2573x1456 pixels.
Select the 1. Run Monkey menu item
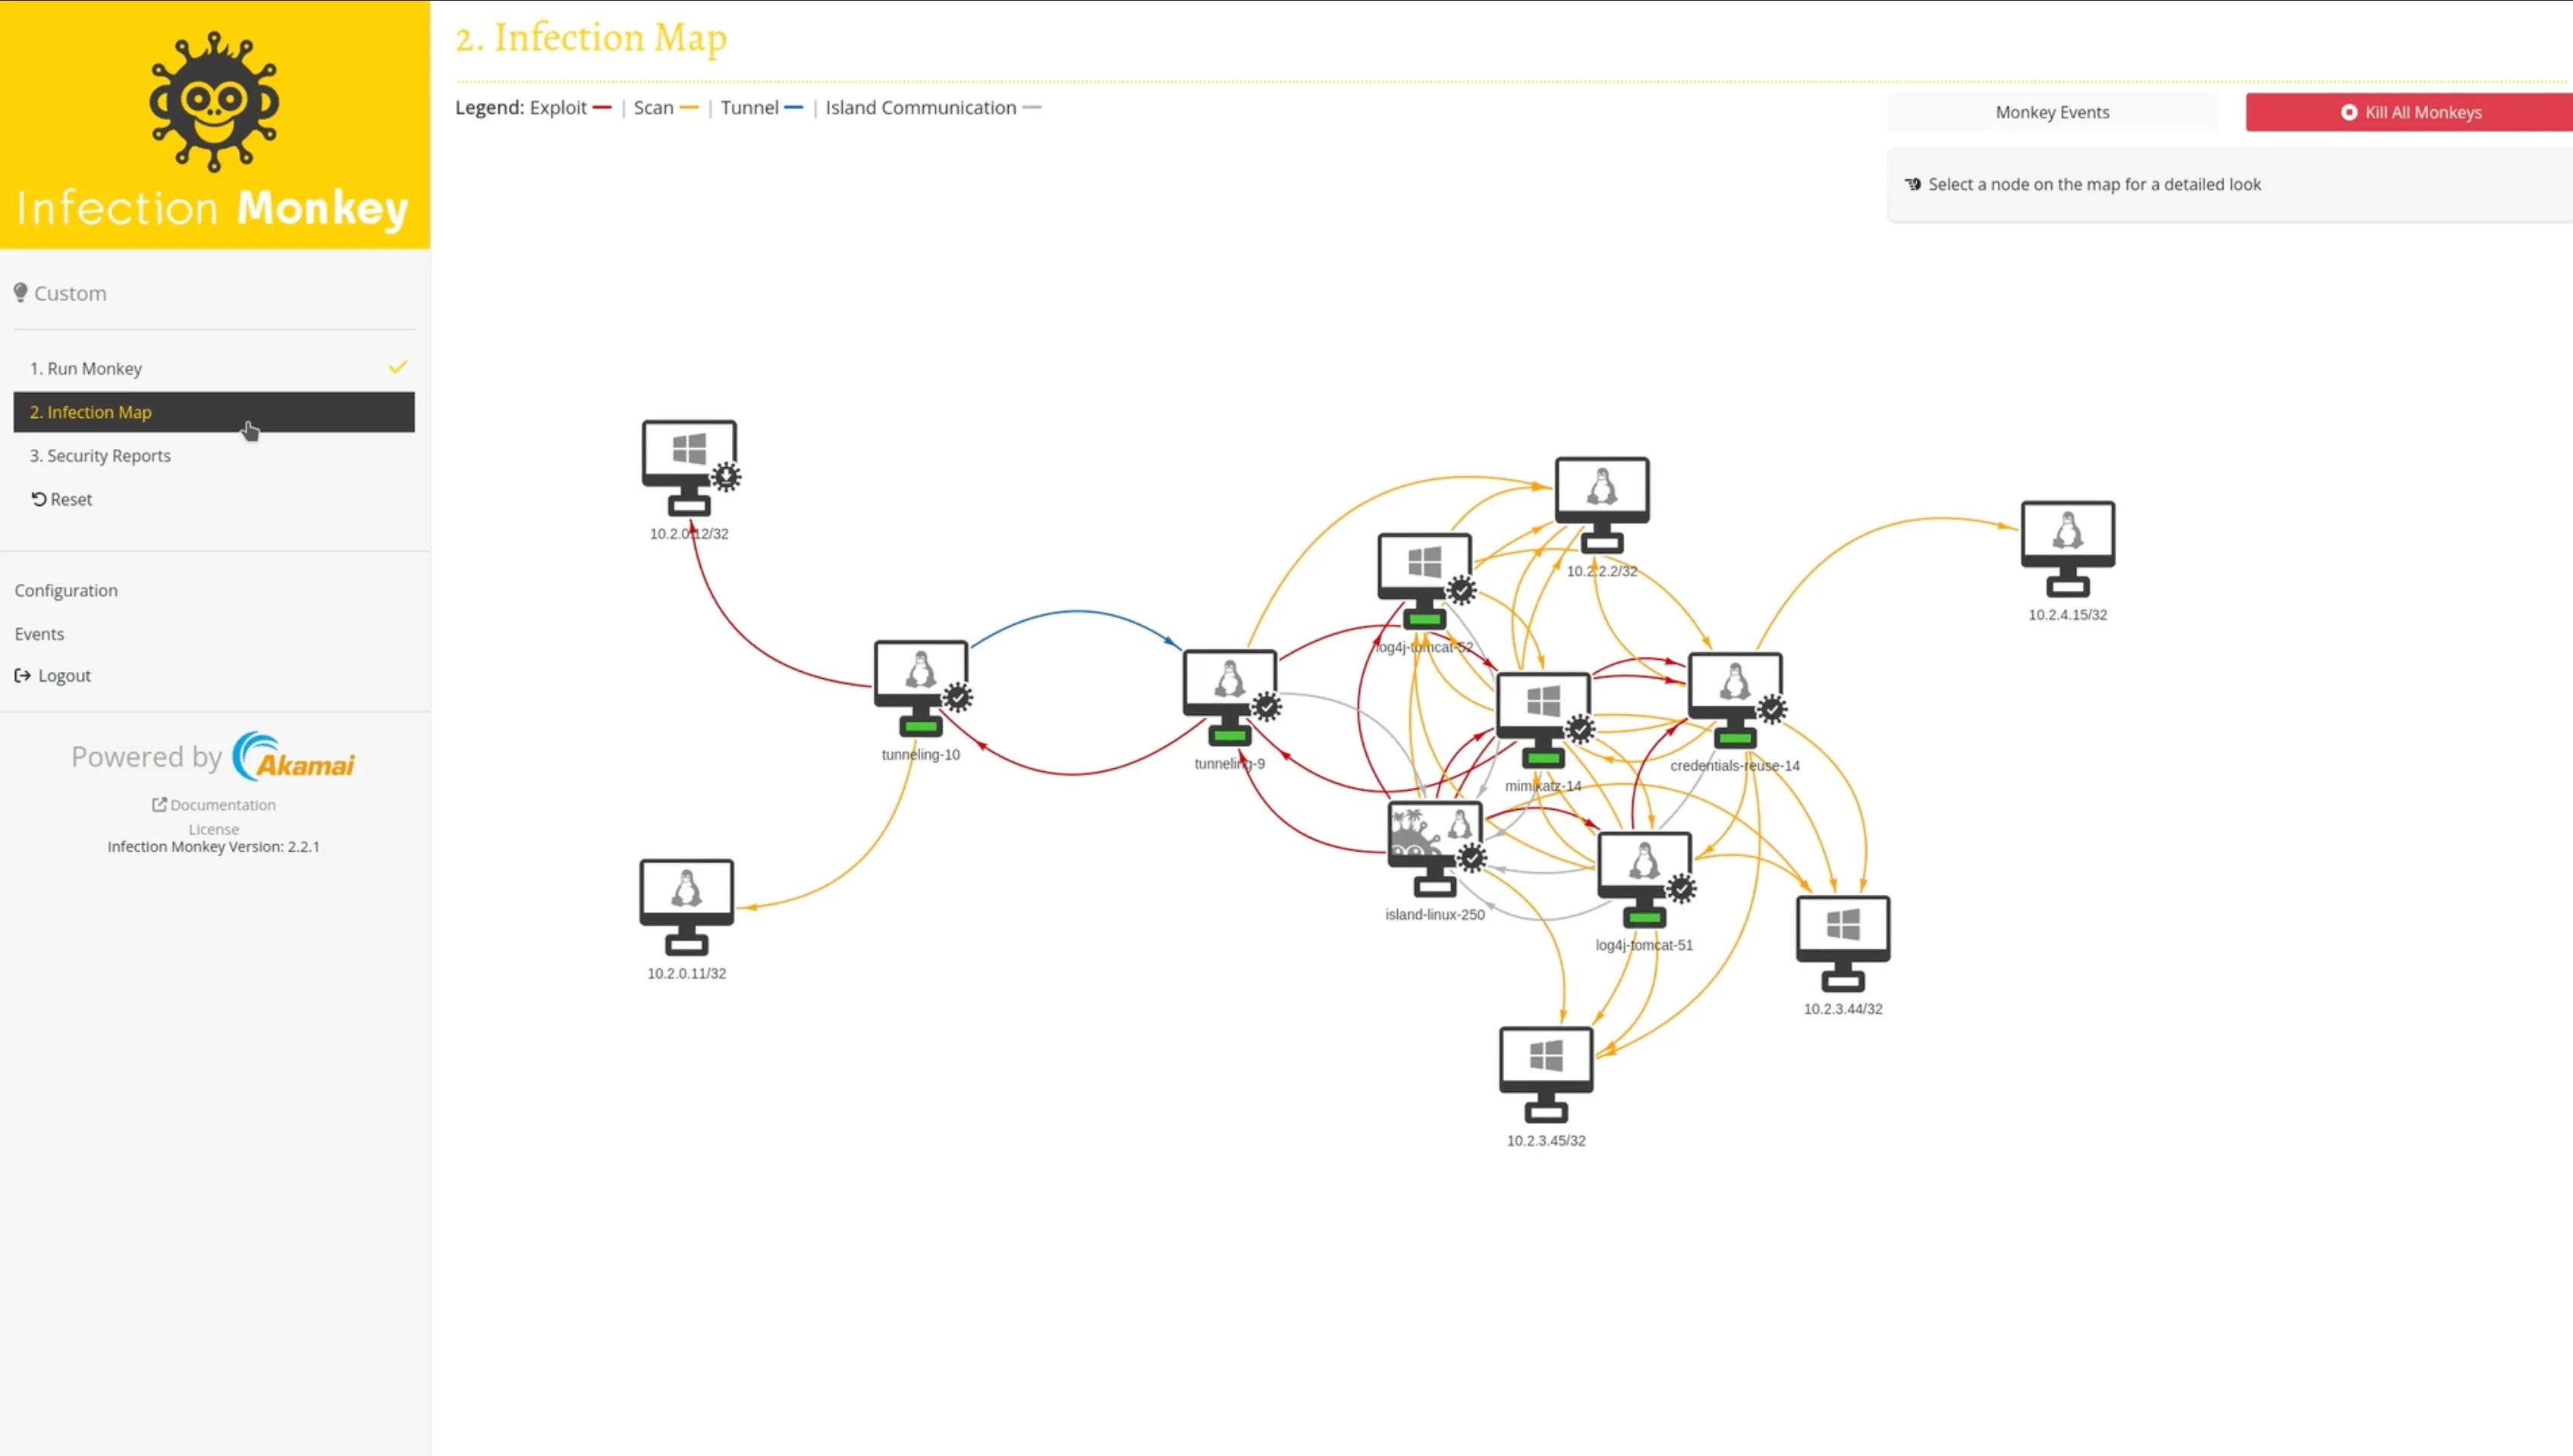212,368
